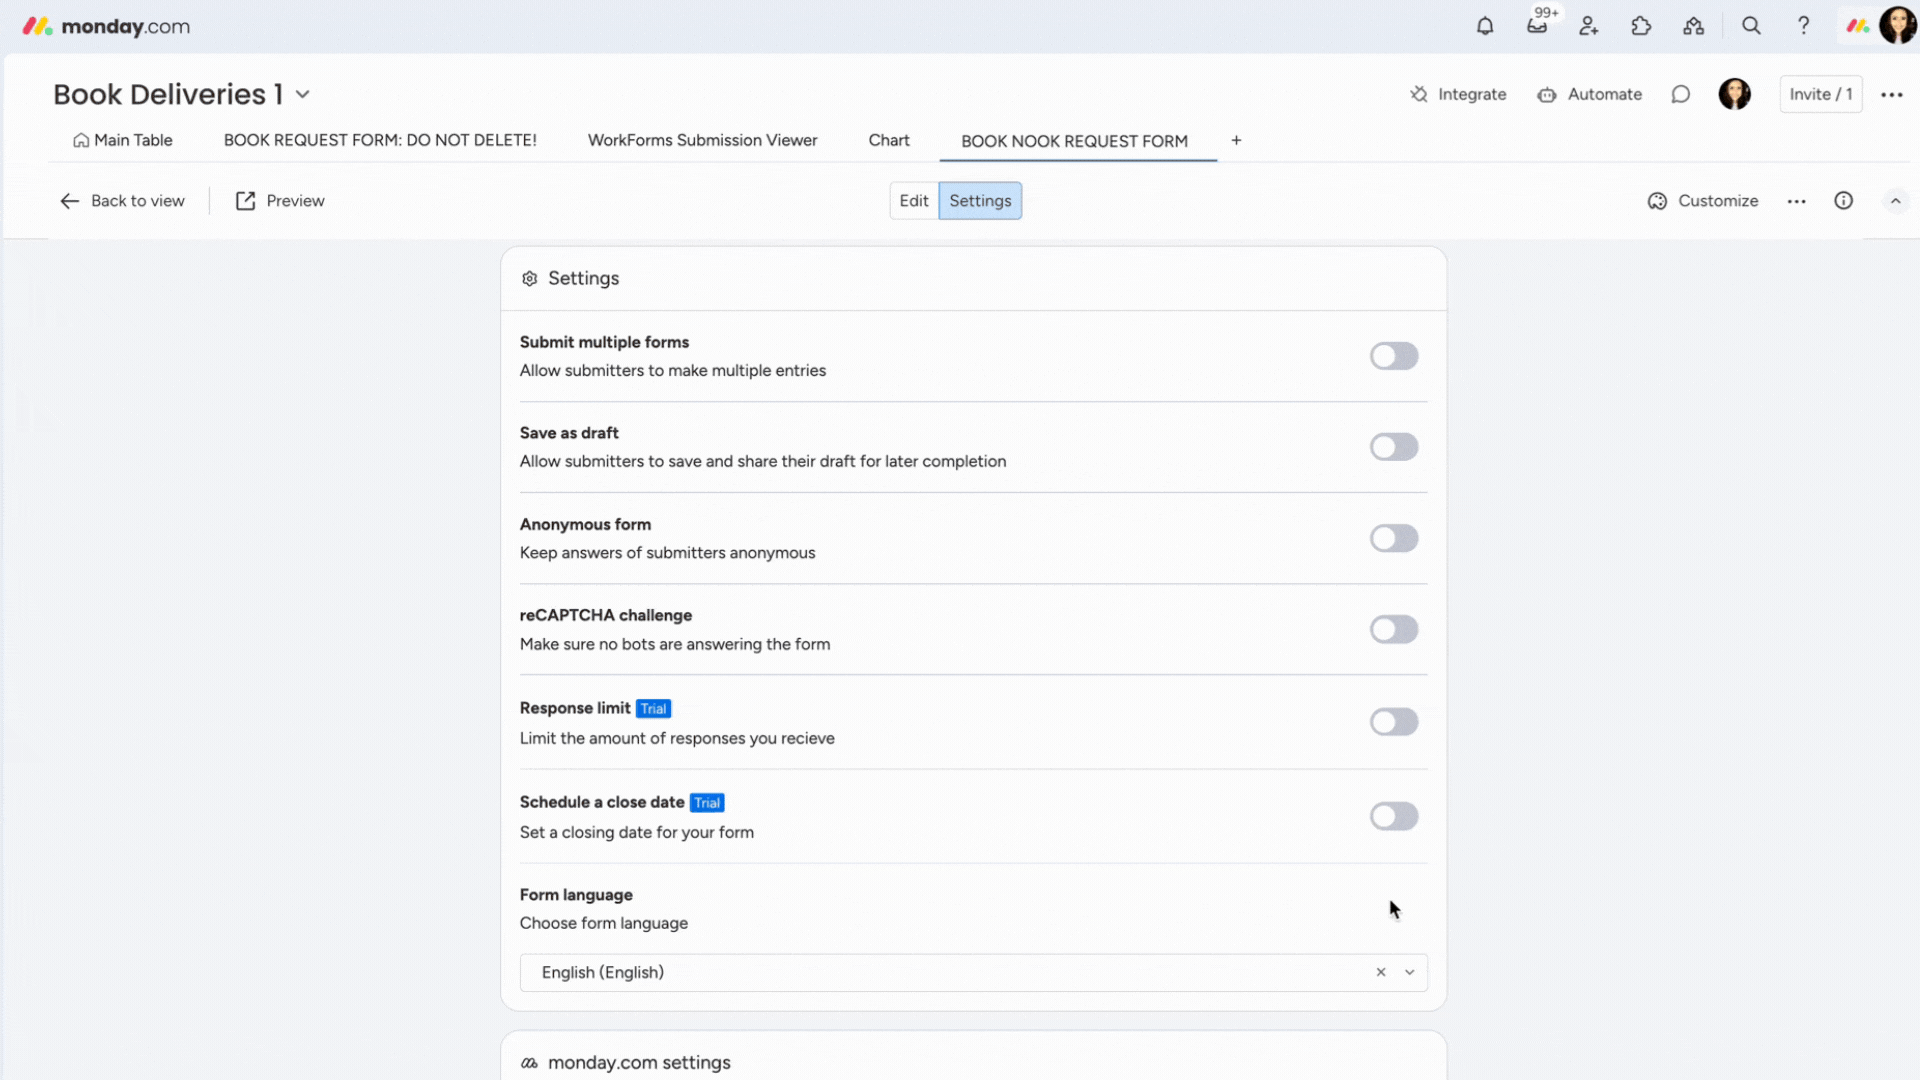The height and width of the screenshot is (1080, 1920).
Task: Open the apps puzzle-piece icon
Action: tap(1641, 26)
